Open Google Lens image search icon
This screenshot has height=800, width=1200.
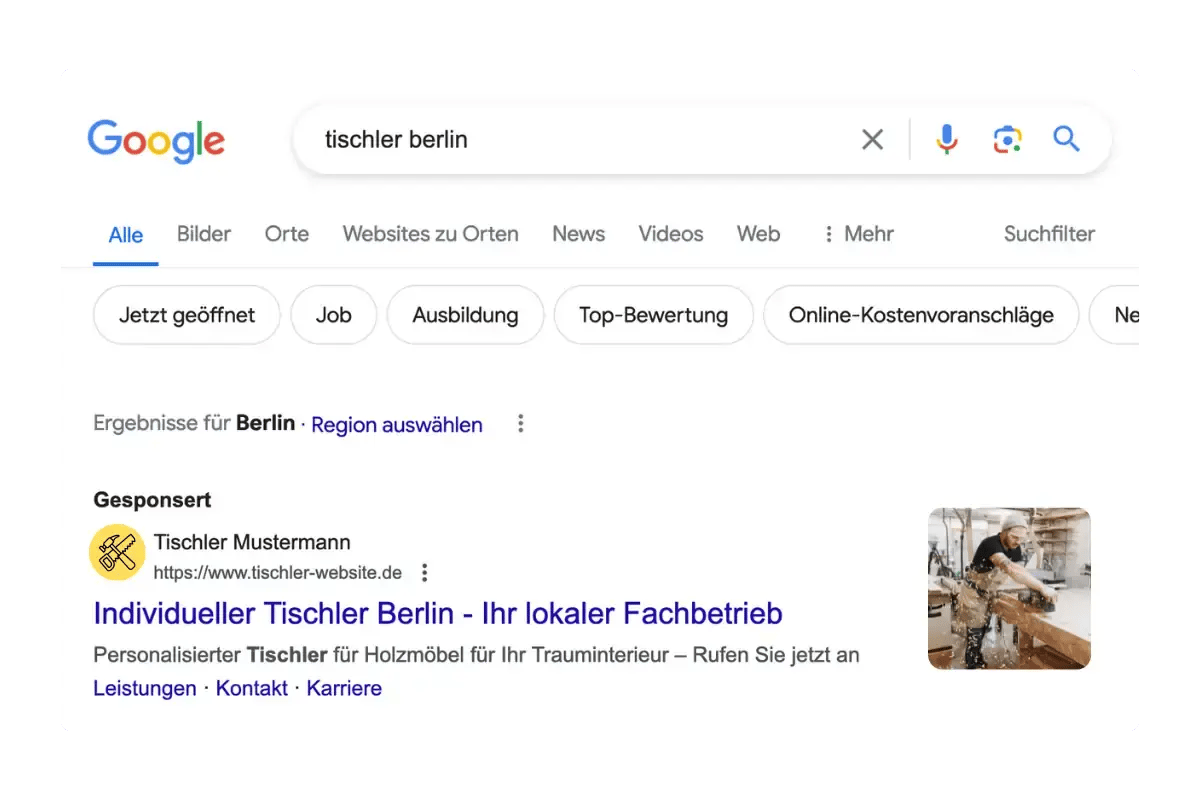click(1007, 140)
